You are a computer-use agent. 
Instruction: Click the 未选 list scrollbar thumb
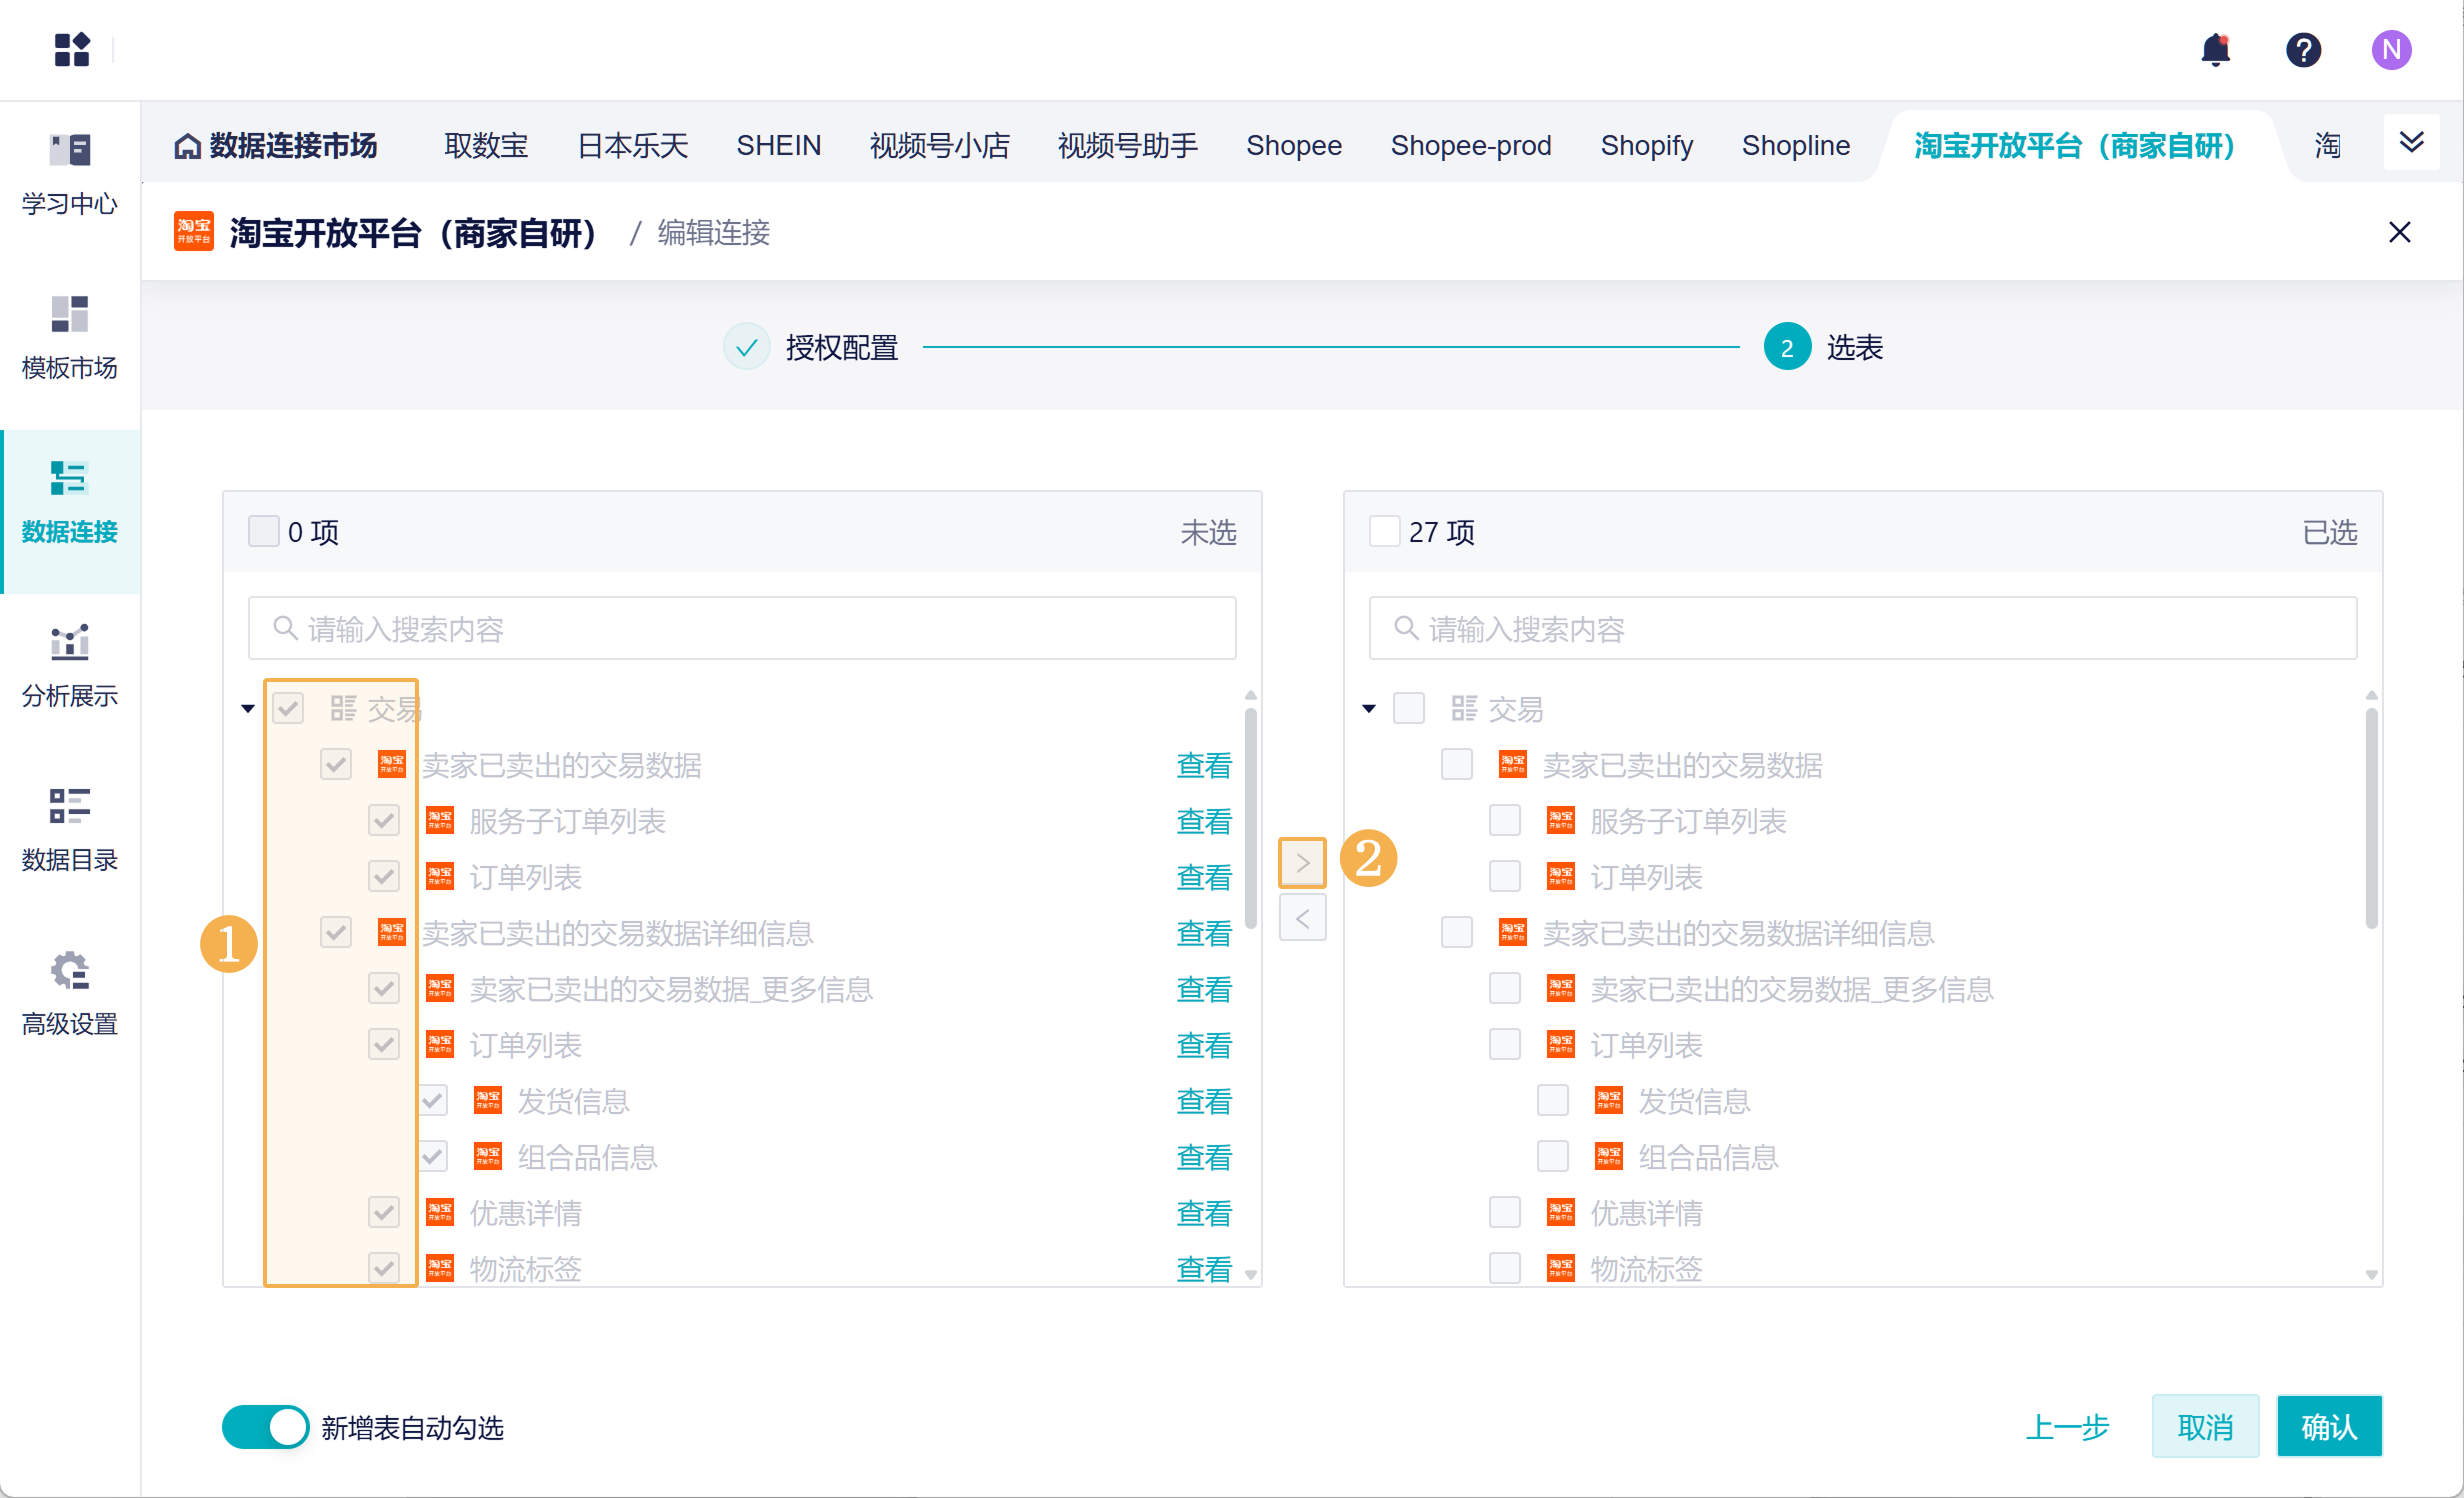coord(1250,818)
